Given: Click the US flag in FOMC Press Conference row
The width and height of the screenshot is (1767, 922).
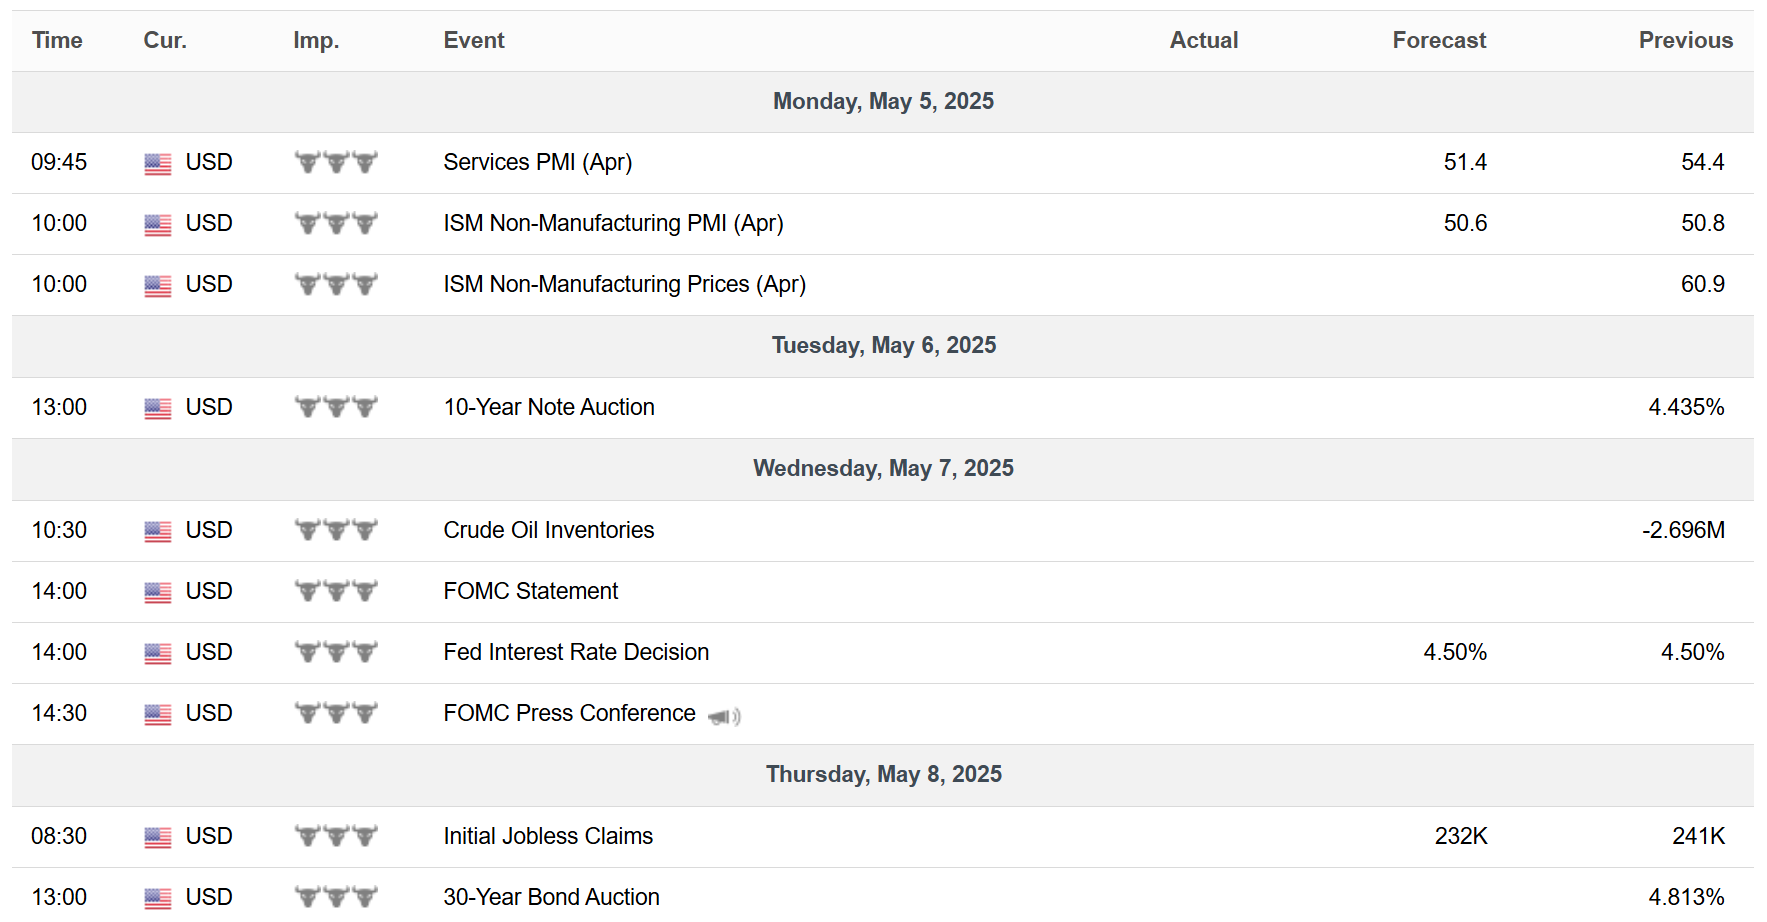Looking at the screenshot, I should coord(158,715).
